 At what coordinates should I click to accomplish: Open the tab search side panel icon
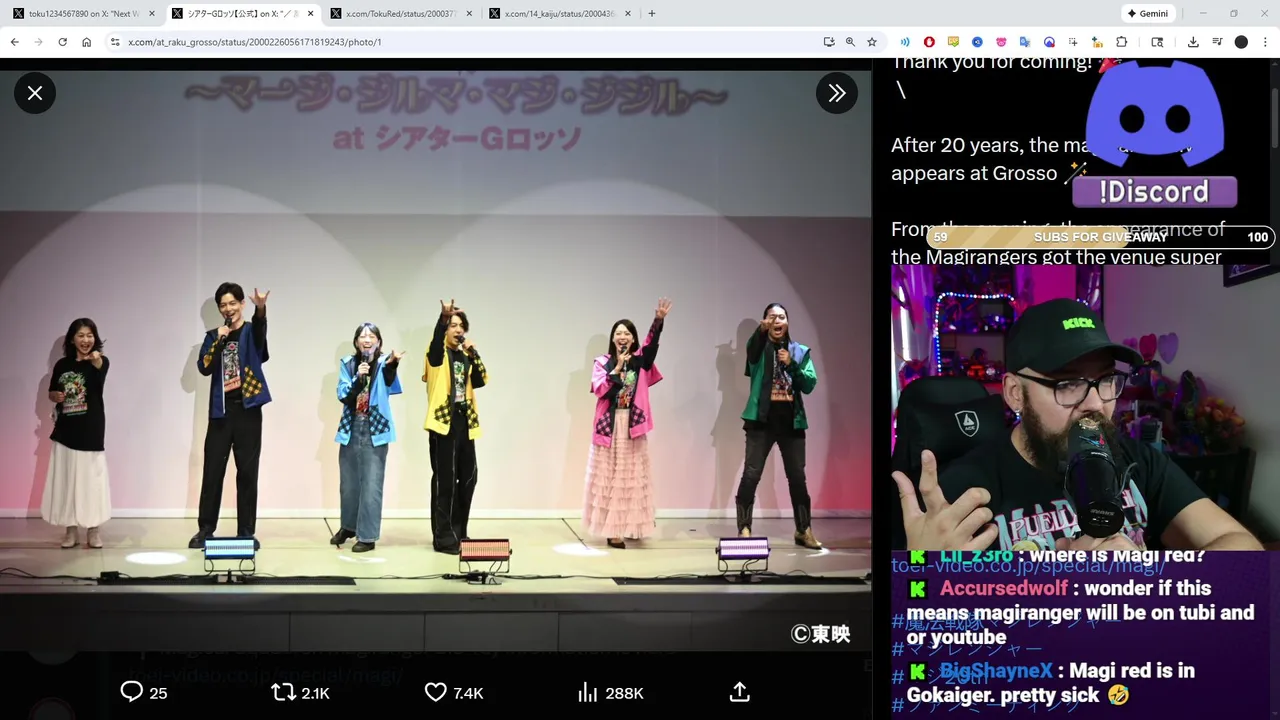[1157, 42]
